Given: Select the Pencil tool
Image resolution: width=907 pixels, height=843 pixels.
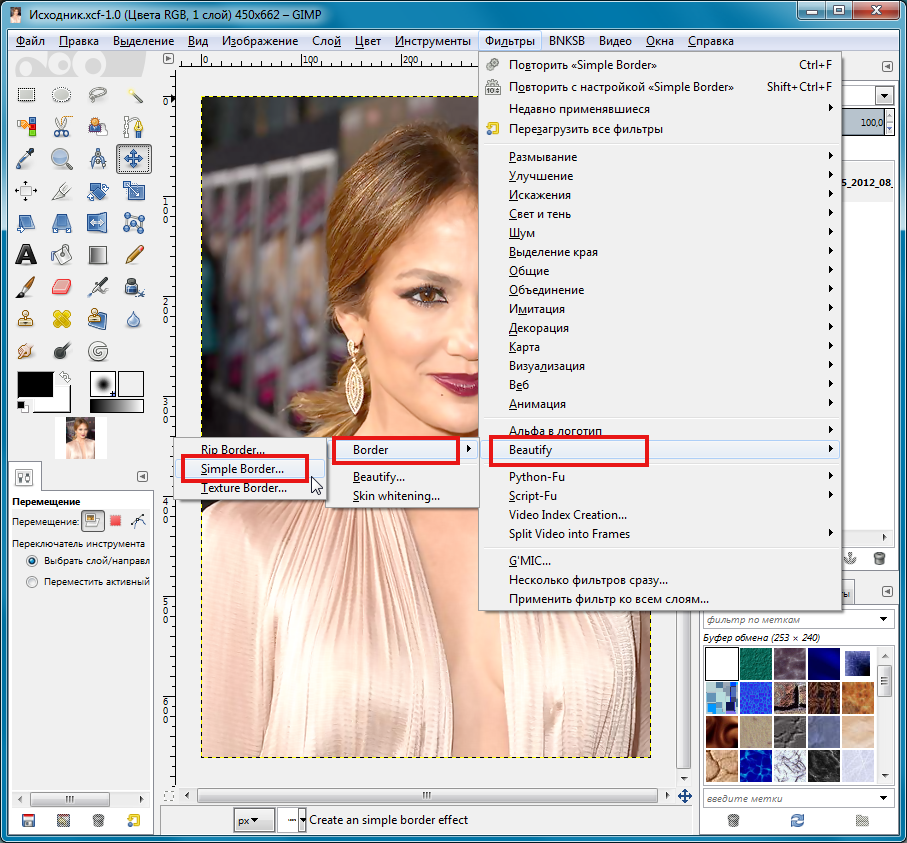Looking at the screenshot, I should point(134,255).
